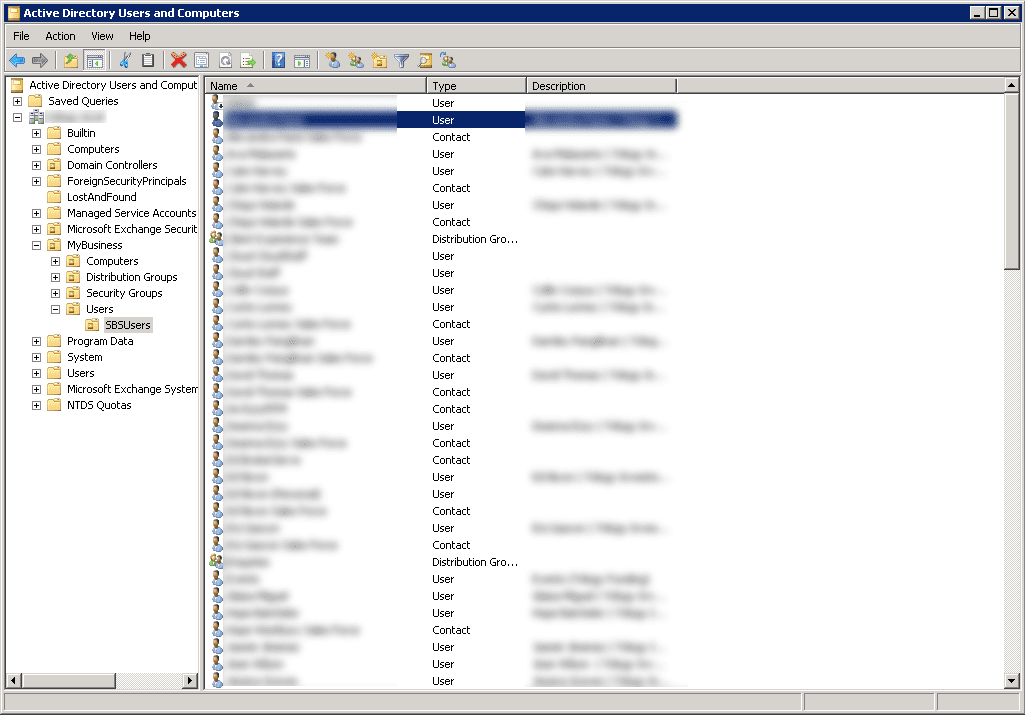This screenshot has width=1025, height=715.
Task: Open the Help menu
Action: (x=139, y=36)
